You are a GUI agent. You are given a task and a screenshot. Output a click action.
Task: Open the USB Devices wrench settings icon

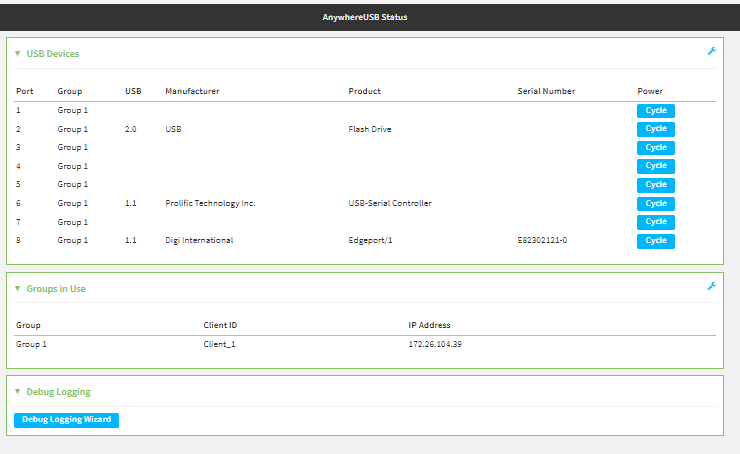pos(712,51)
